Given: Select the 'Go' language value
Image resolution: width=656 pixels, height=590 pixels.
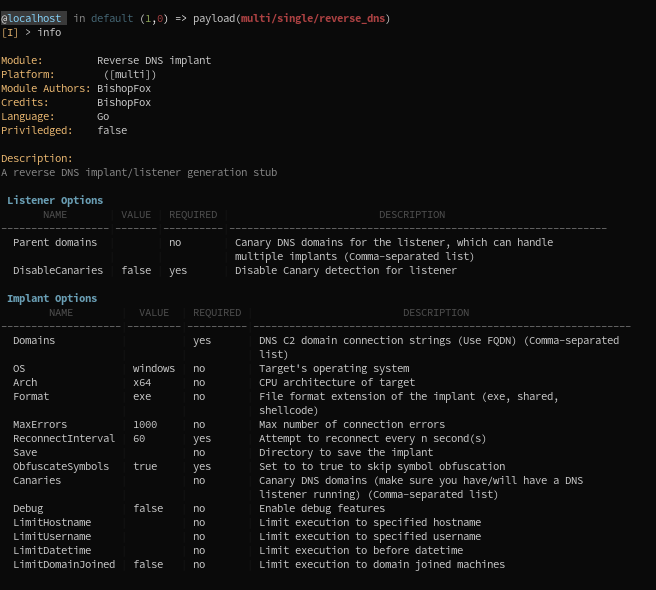Looking at the screenshot, I should (x=103, y=116).
